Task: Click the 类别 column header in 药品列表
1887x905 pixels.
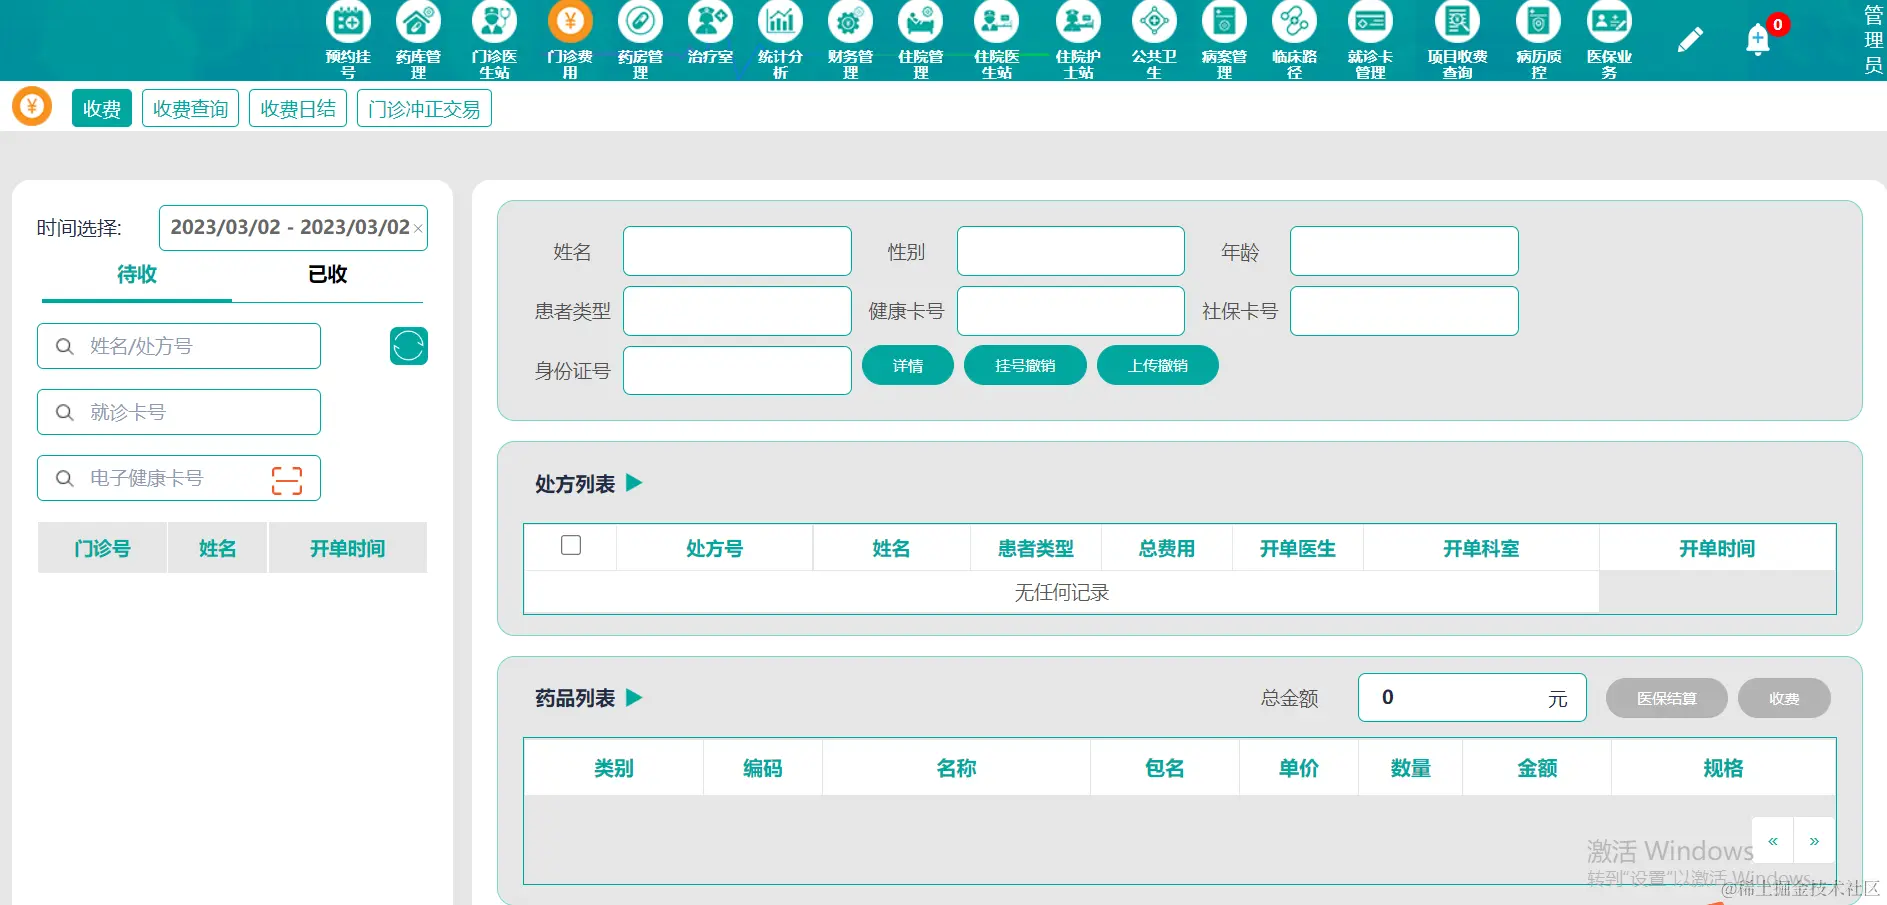Action: 614,768
